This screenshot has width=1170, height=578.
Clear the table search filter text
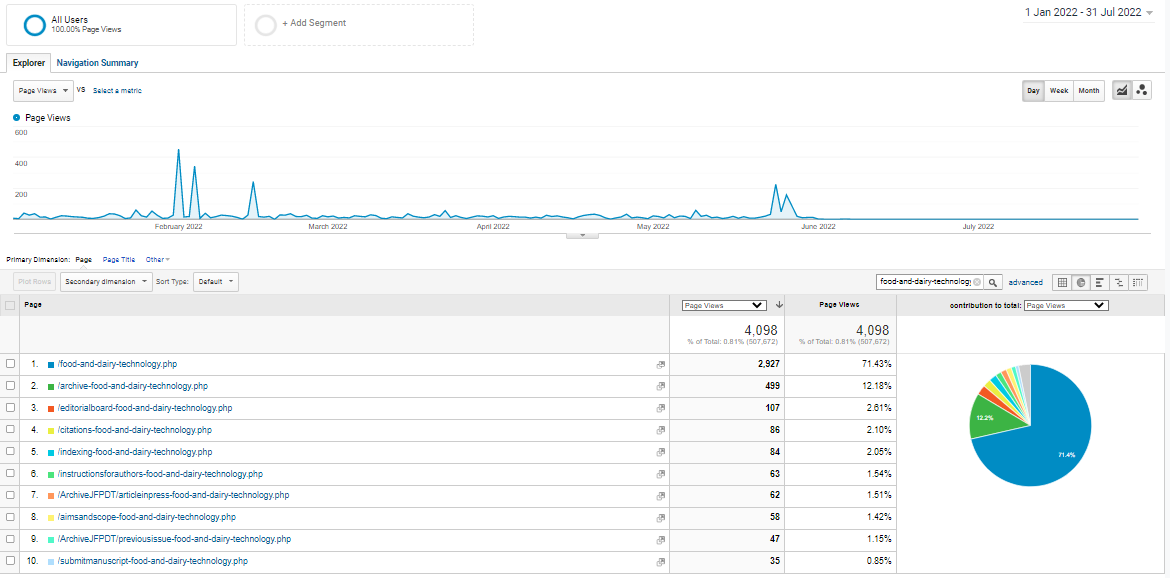(977, 283)
